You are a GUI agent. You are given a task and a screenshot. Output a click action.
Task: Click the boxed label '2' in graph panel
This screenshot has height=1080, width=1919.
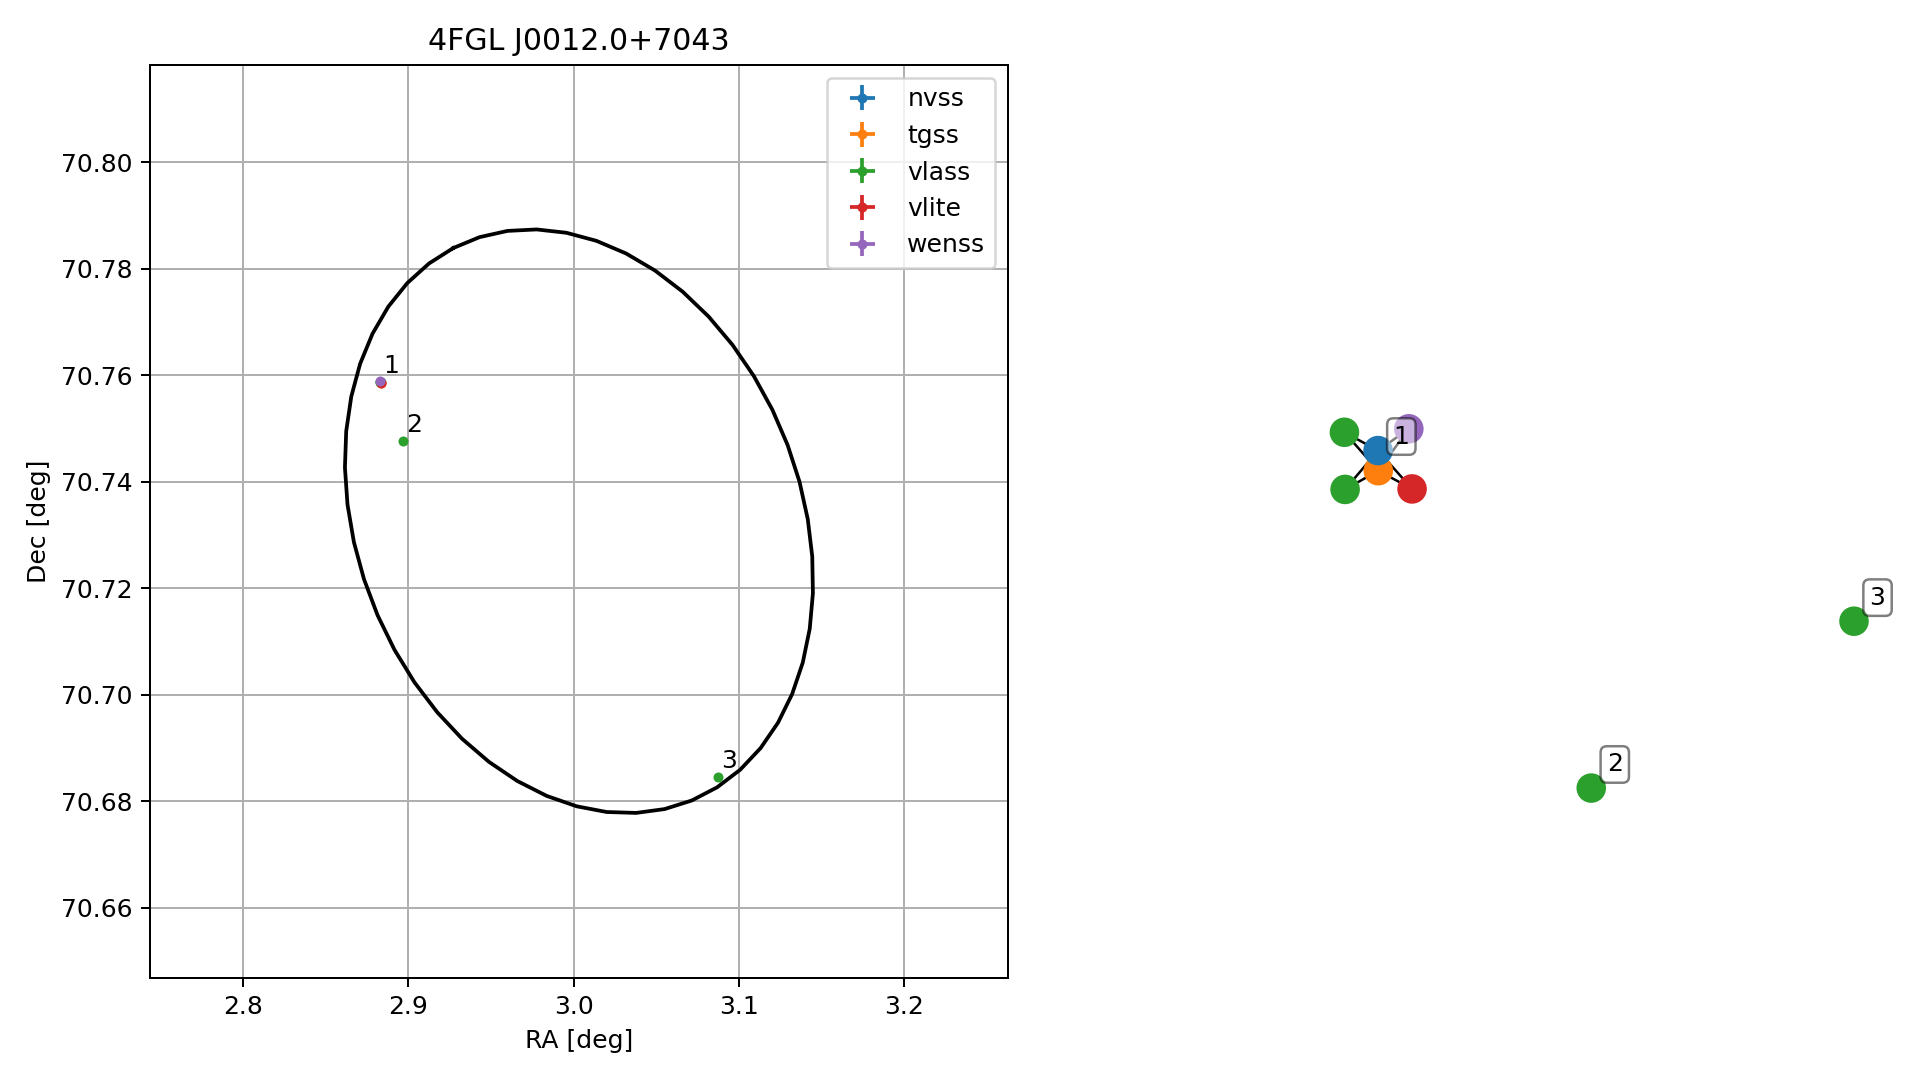pyautogui.click(x=1615, y=764)
